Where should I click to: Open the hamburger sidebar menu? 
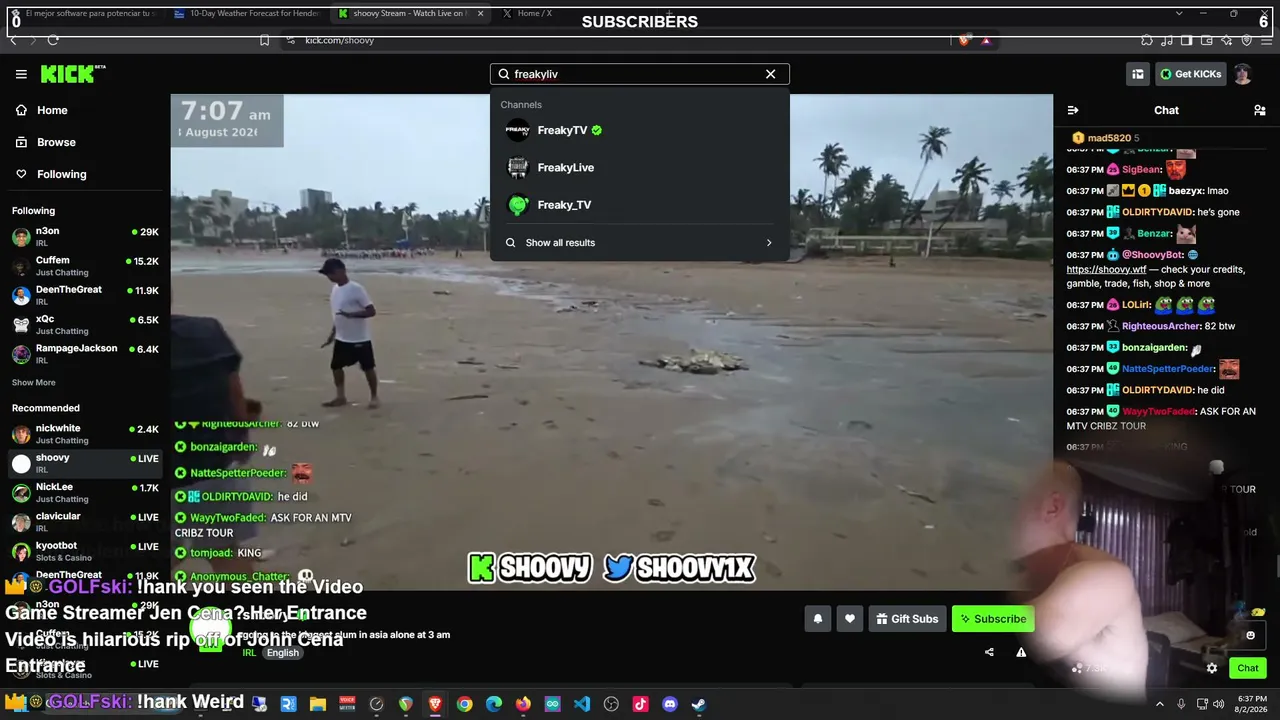click(21, 74)
